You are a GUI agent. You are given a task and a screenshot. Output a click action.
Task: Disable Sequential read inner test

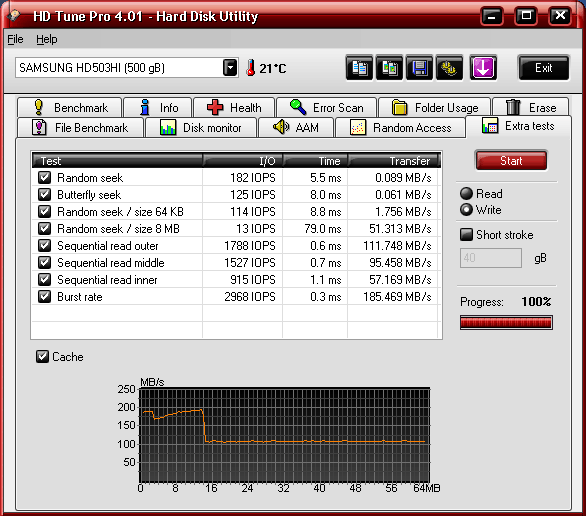click(x=44, y=279)
